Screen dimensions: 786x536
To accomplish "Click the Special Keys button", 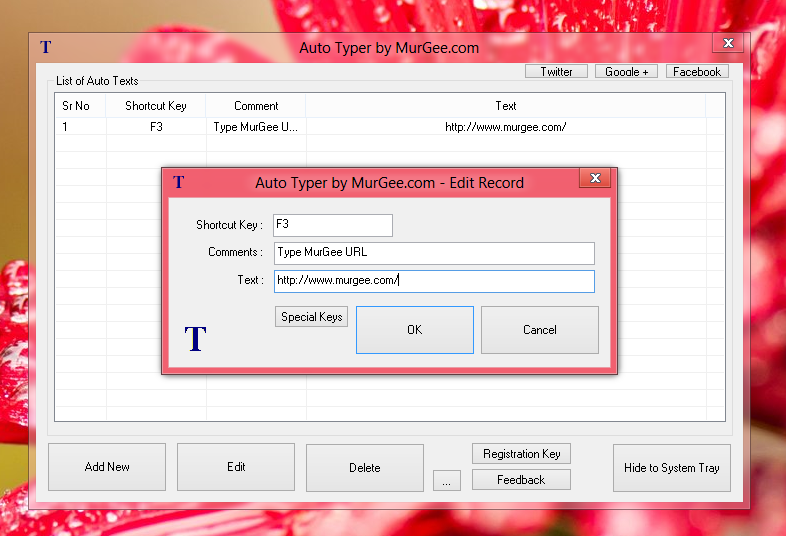I will (311, 317).
